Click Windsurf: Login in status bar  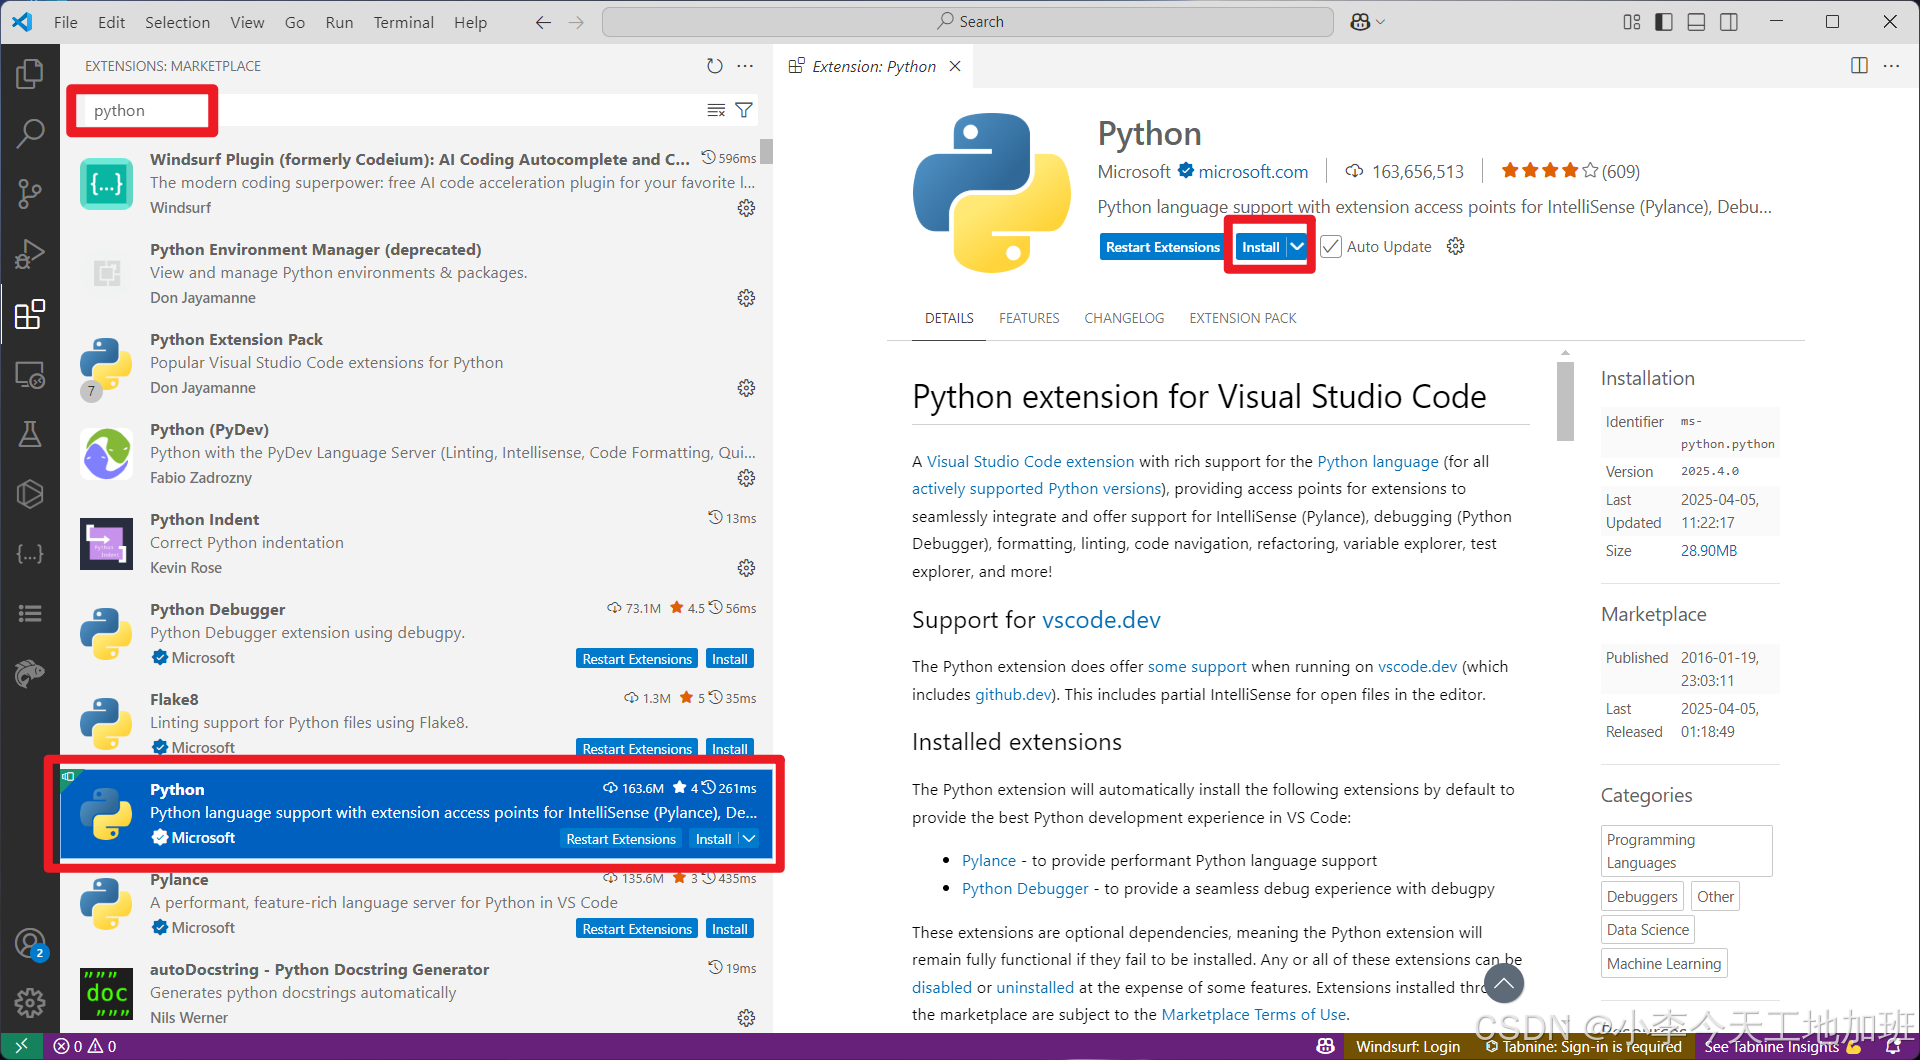point(1407,1046)
